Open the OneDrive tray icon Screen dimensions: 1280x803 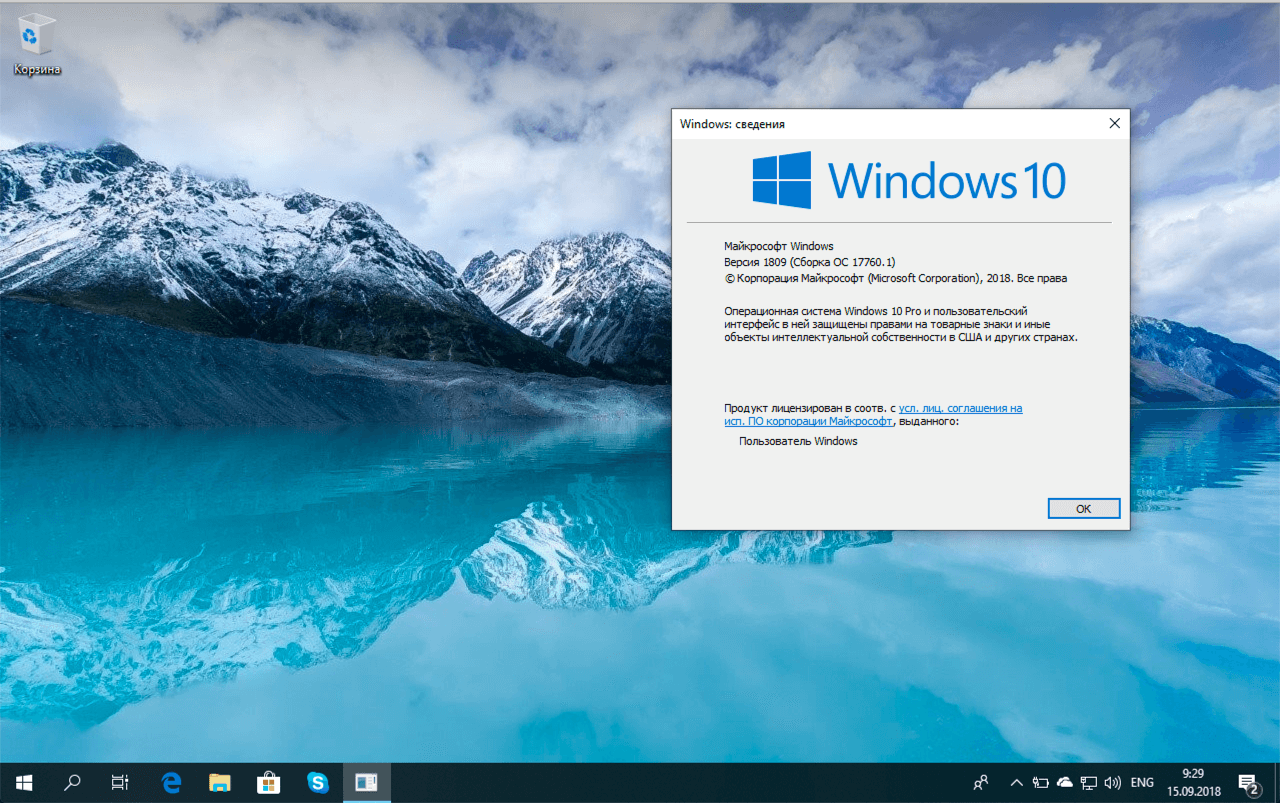pyautogui.click(x=1064, y=782)
